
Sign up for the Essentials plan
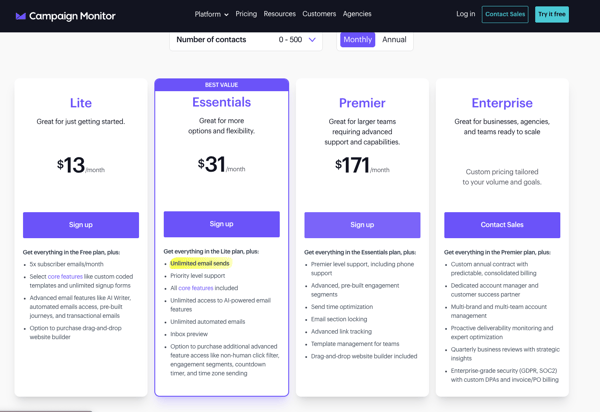222,224
